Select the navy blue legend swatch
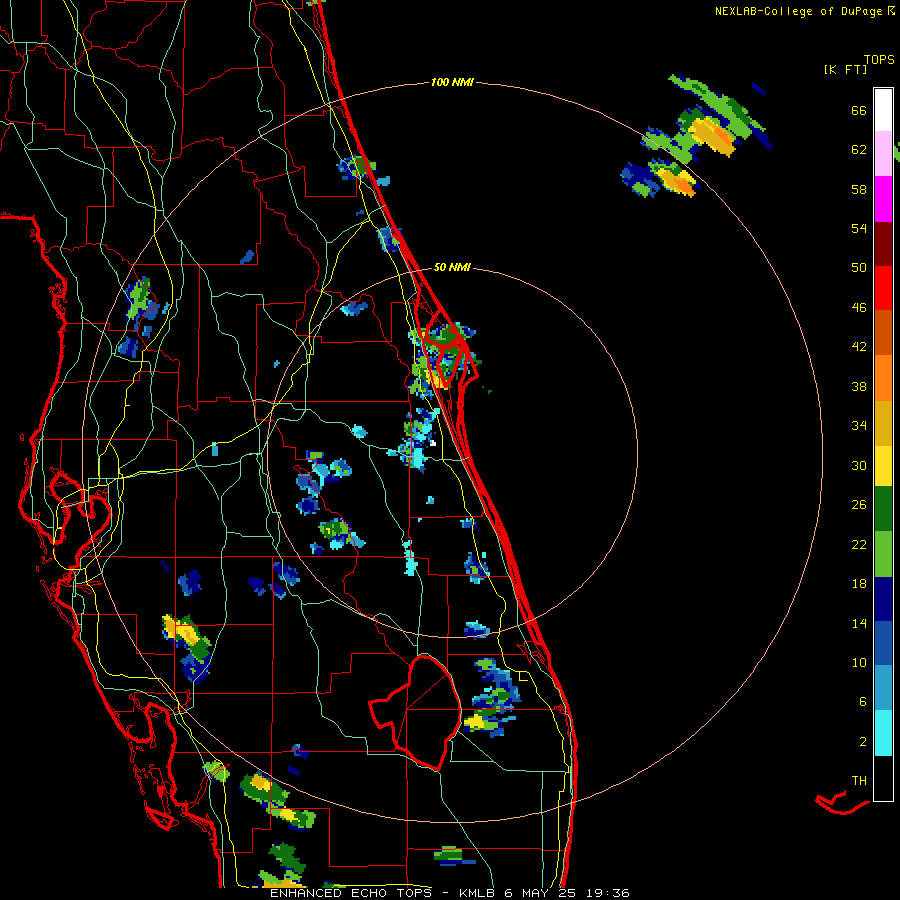The height and width of the screenshot is (900, 900). (x=883, y=599)
